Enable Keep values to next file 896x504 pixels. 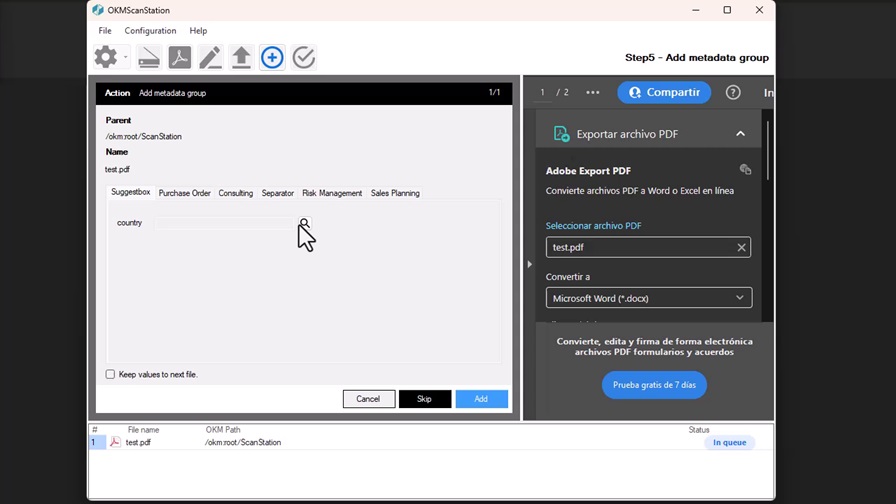point(110,374)
